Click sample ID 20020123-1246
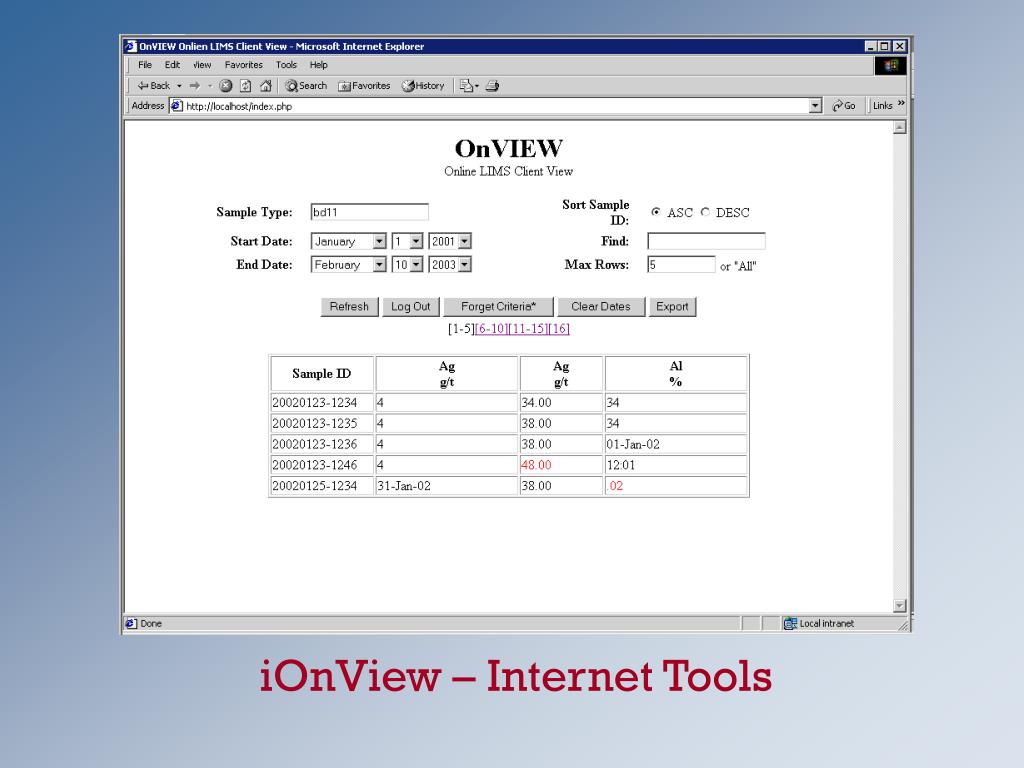Viewport: 1024px width, 768px height. 315,466
